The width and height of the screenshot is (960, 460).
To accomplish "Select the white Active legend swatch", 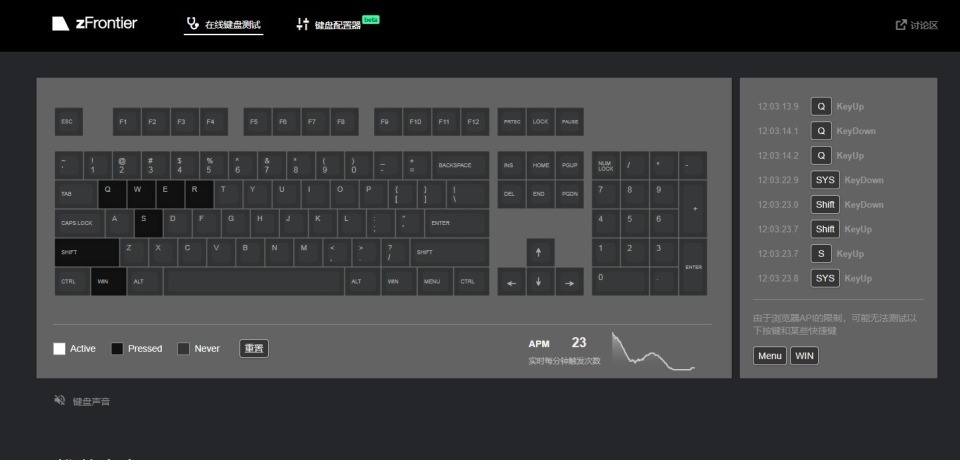I will pyautogui.click(x=59, y=349).
